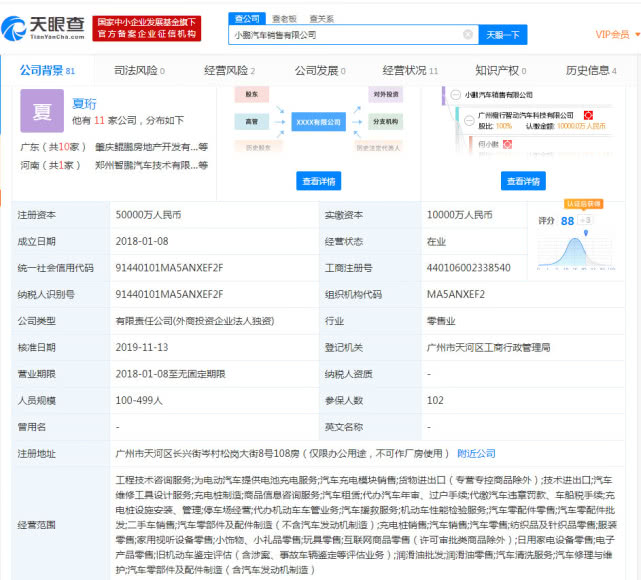This screenshot has width=641, height=580.
Task: Clear the search box with the X icon
Action: pyautogui.click(x=468, y=35)
